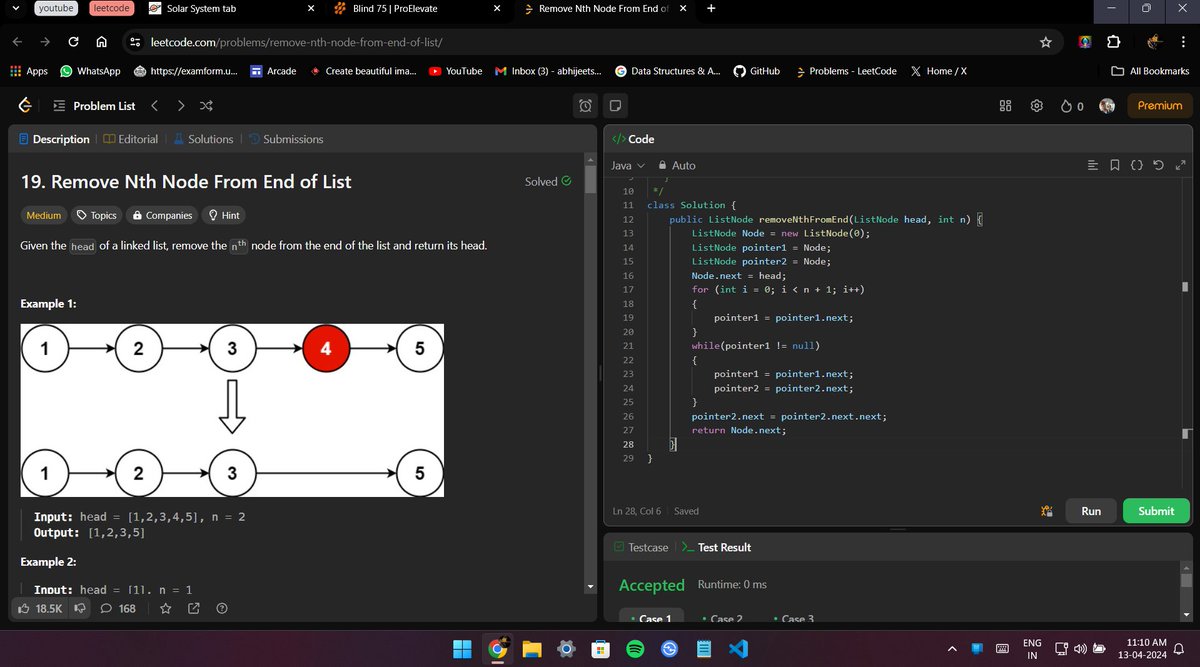Viewport: 1200px width, 667px height.
Task: Go to previous problem arrow
Action: coord(154,105)
